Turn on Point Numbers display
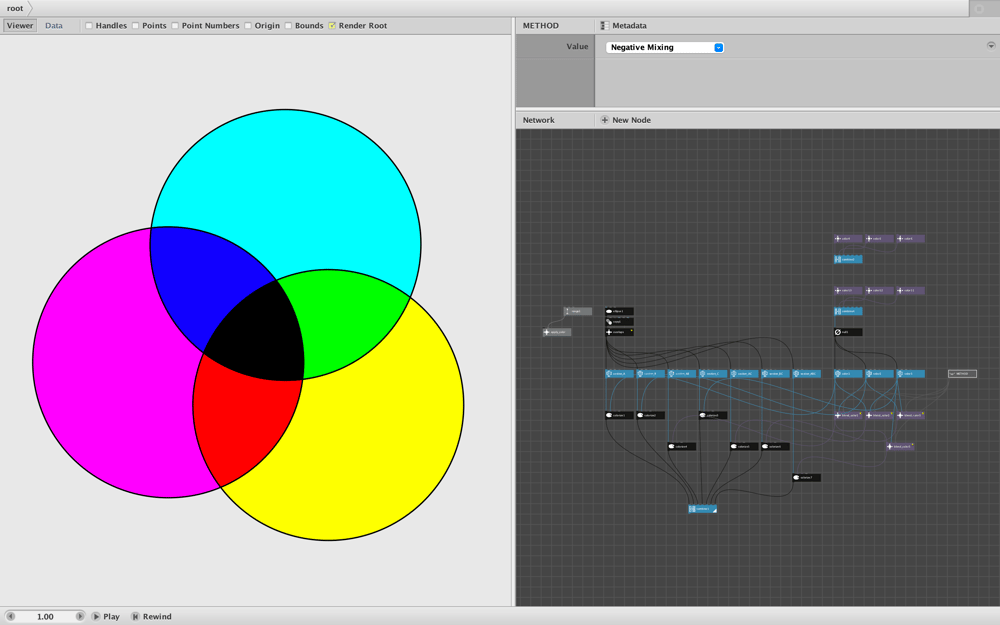Screen dimensions: 1000x625 [175, 26]
